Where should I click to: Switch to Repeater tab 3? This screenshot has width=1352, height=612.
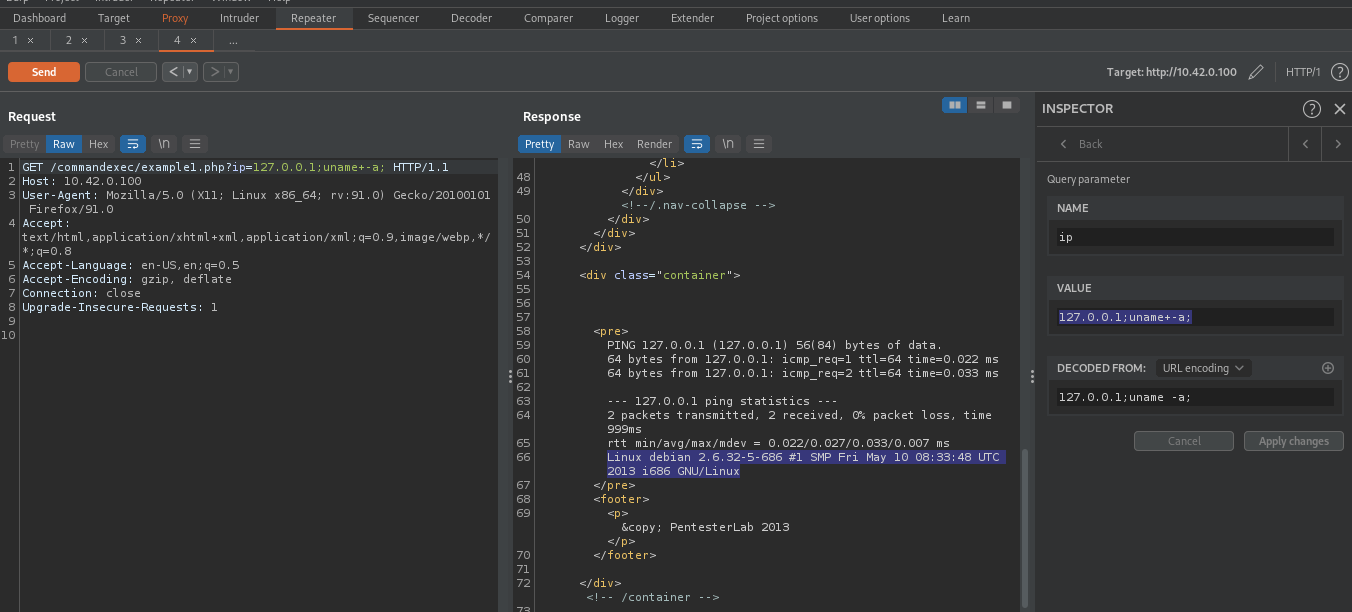point(123,40)
